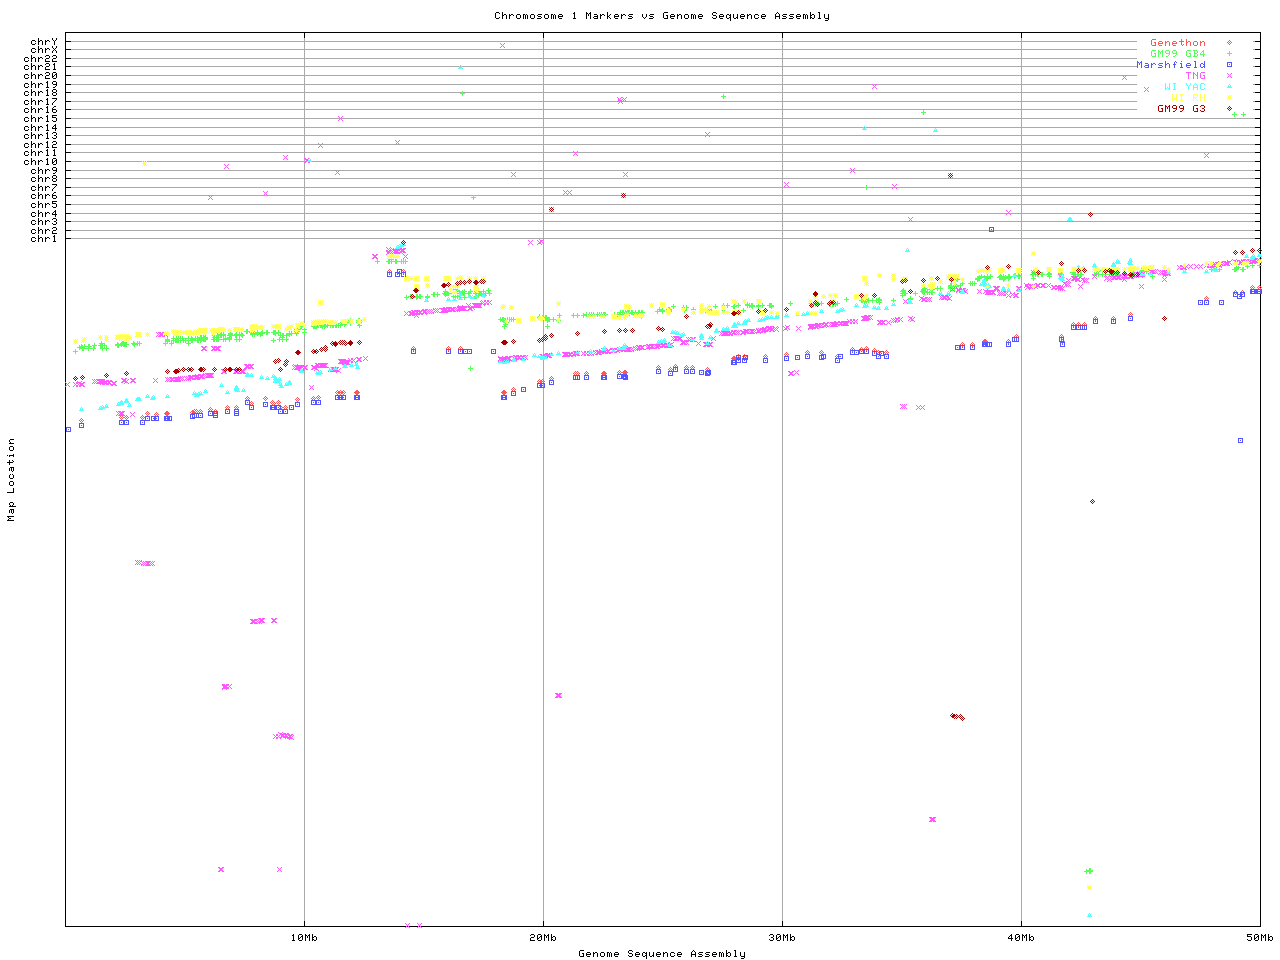Click the 30Mb tick label on x-axis
Screen dimensions: 1280x960
point(782,938)
